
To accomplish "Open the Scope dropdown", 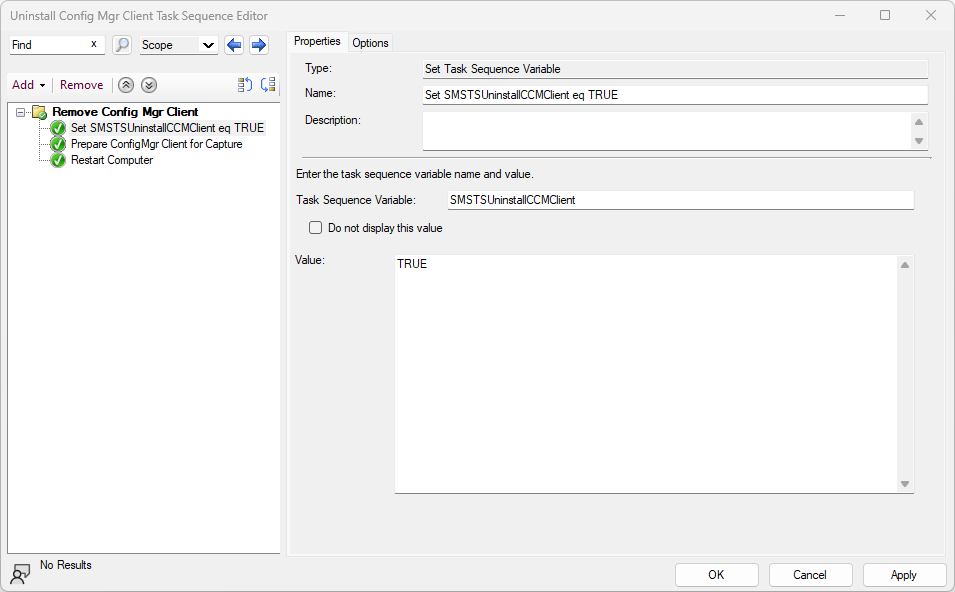I will [179, 45].
